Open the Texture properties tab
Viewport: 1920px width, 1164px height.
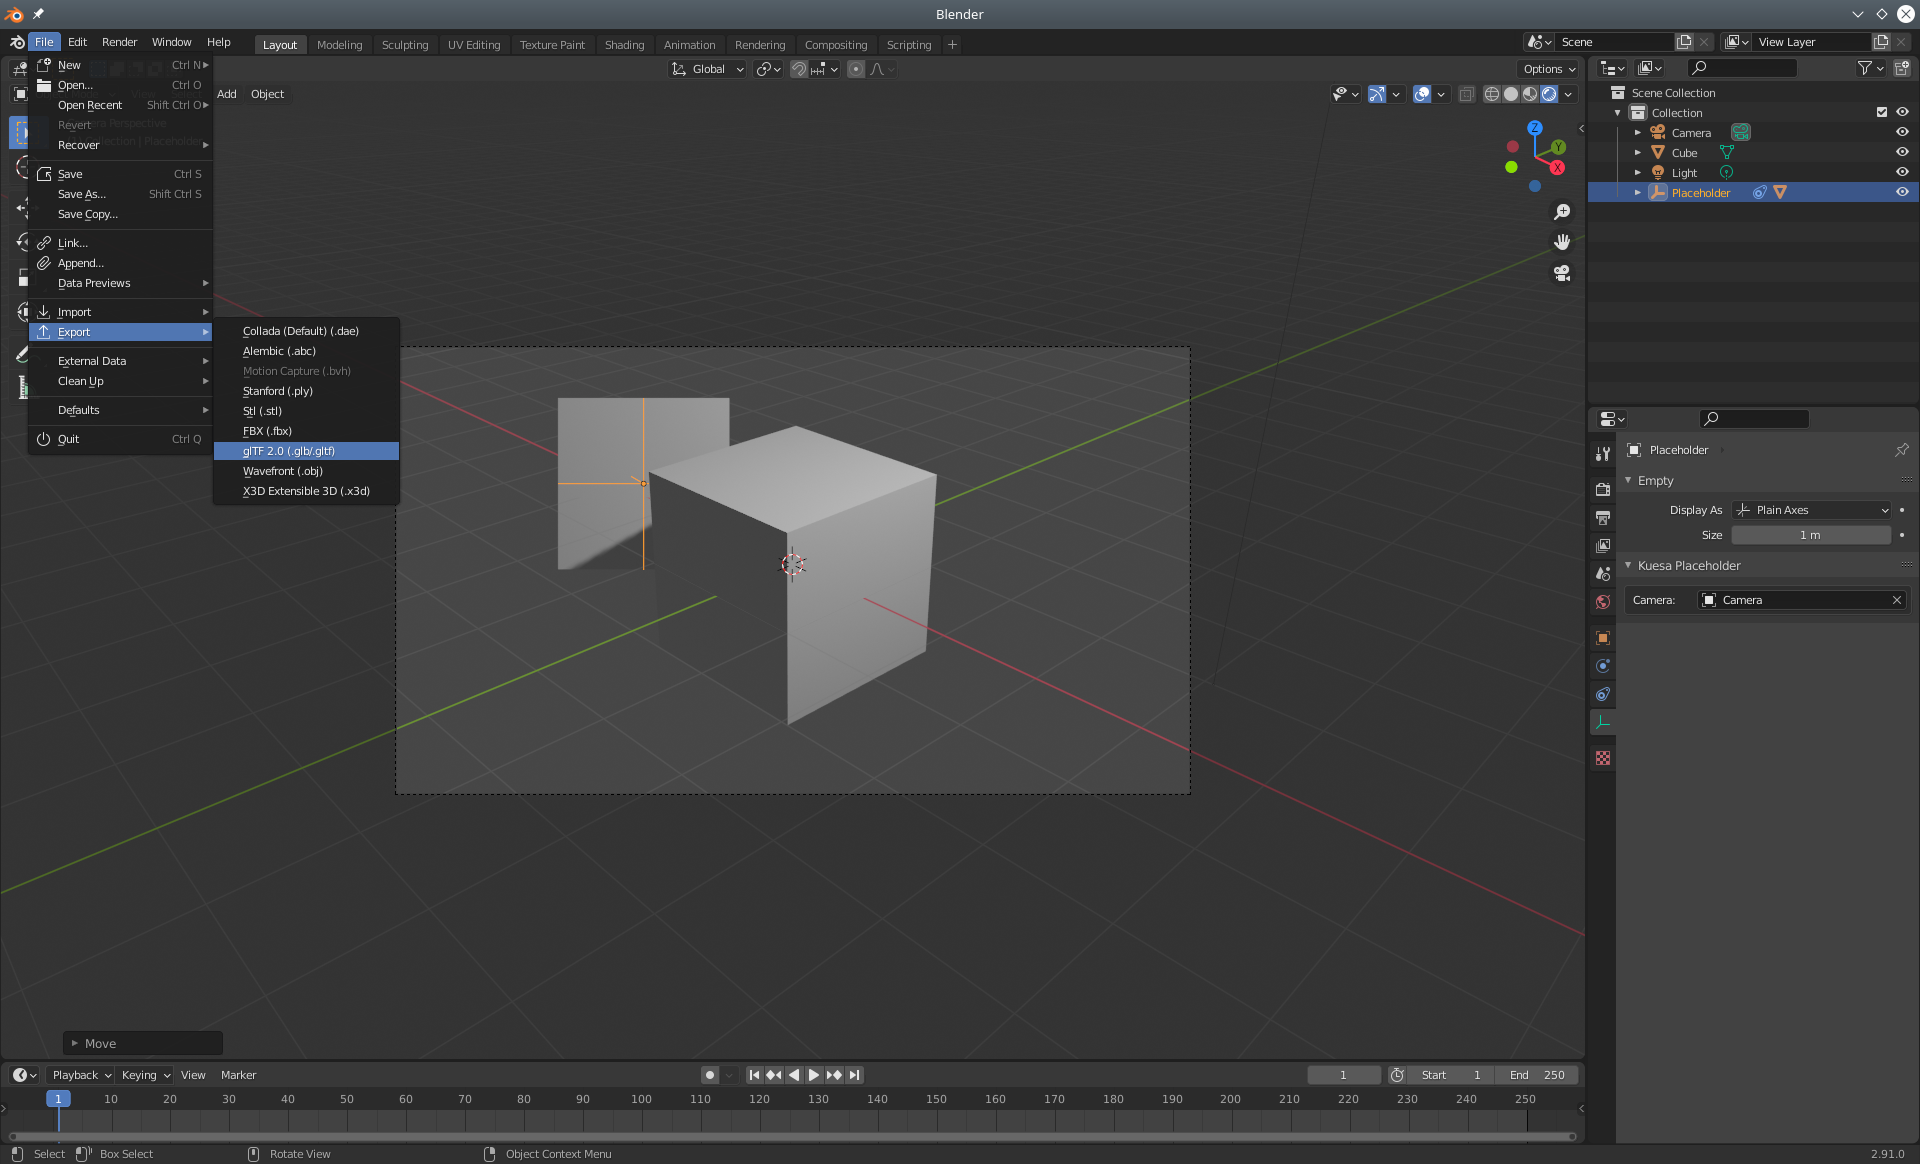pyautogui.click(x=1603, y=758)
